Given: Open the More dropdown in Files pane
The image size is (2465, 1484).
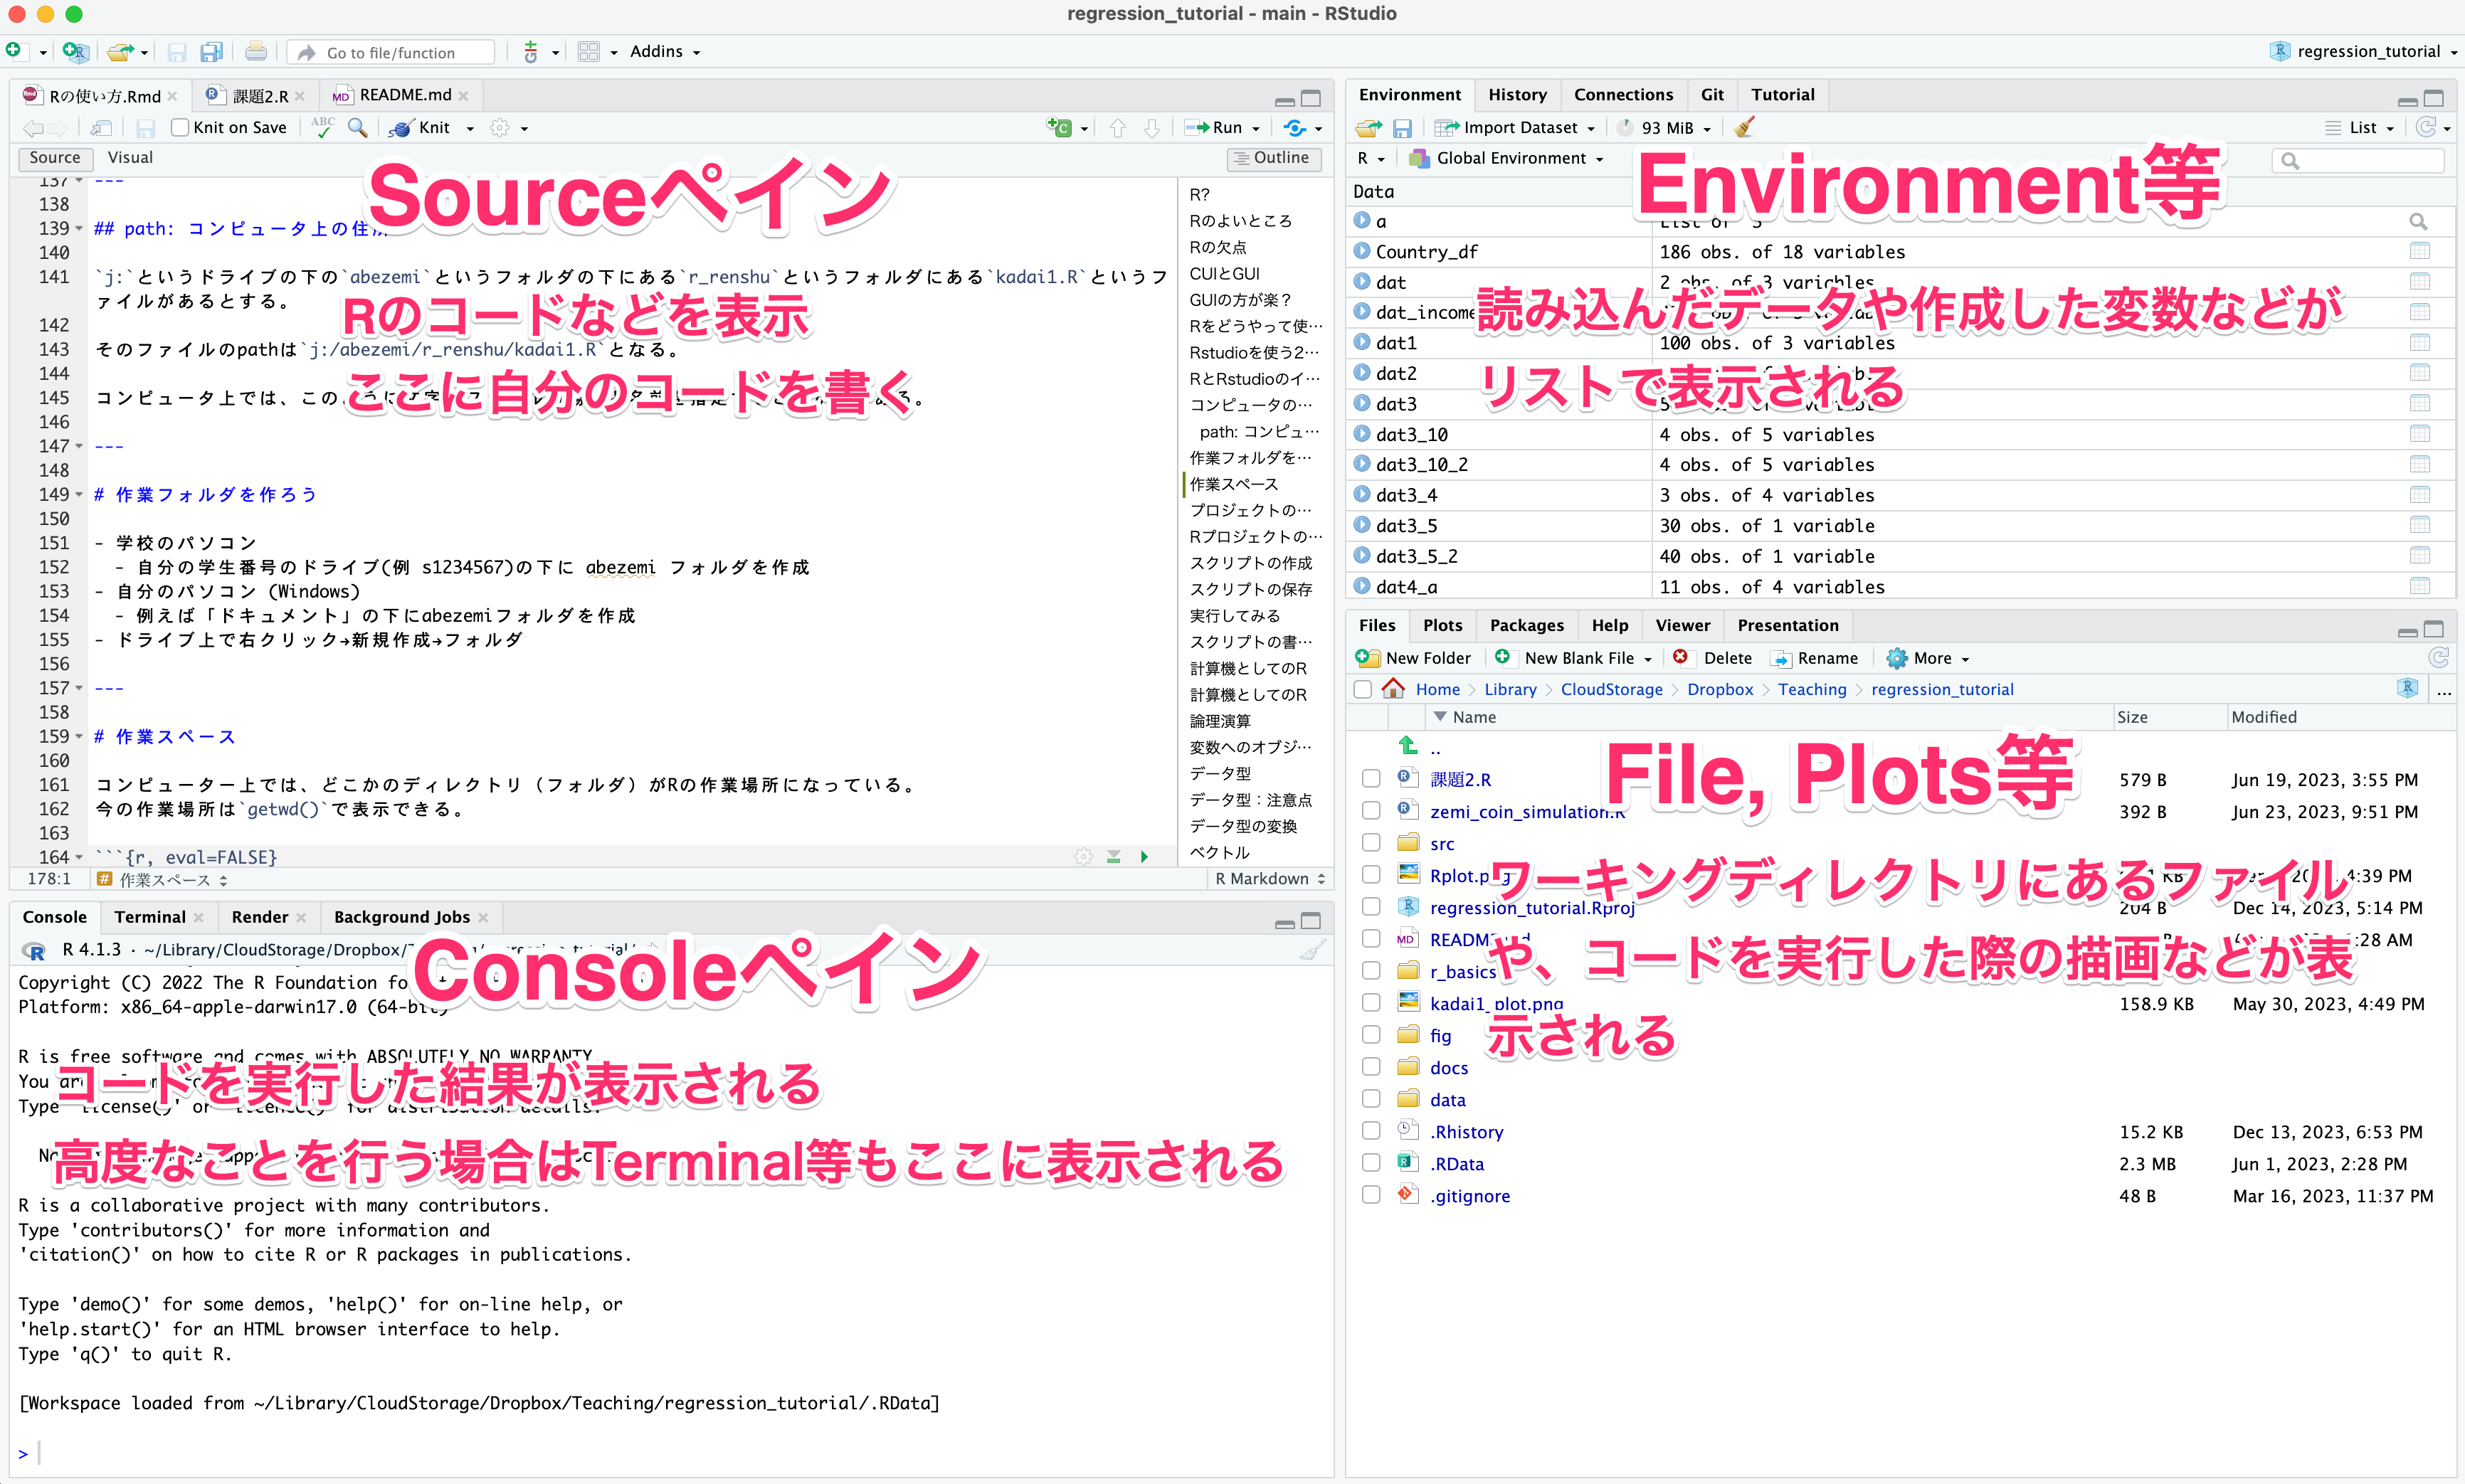Looking at the screenshot, I should coord(1928,657).
